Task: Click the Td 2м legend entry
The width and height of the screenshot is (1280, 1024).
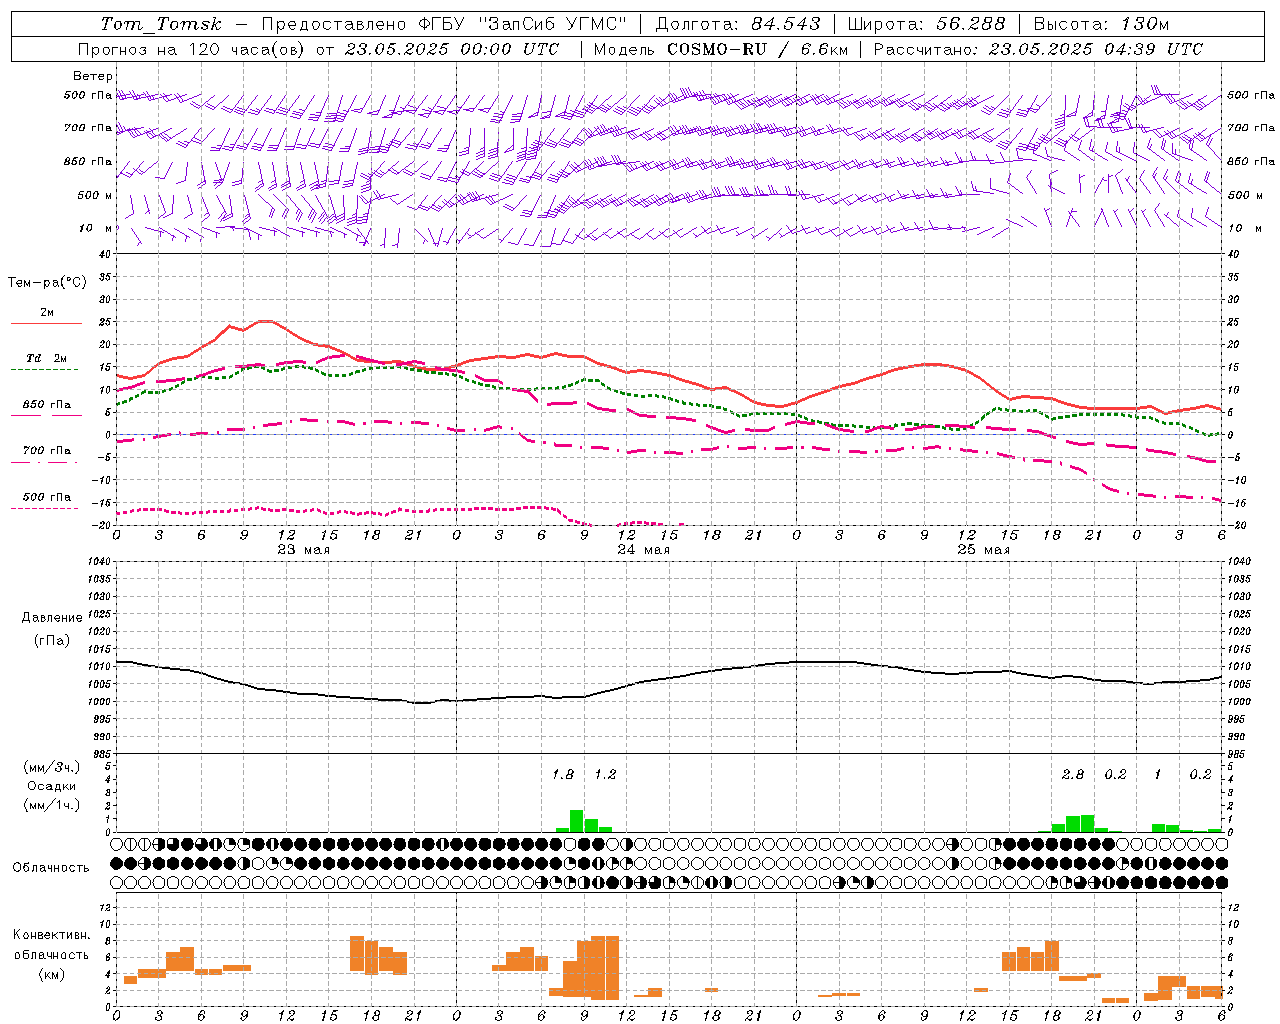Action: pyautogui.click(x=46, y=358)
